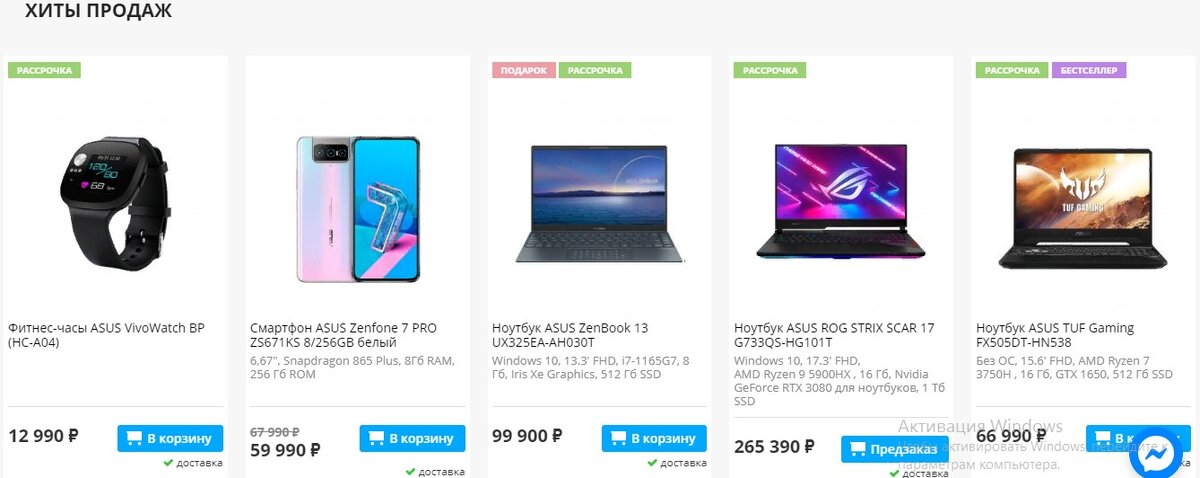
Task: Open Смартфон ASUS Zenfone 7 PRO title link
Action: point(343,335)
